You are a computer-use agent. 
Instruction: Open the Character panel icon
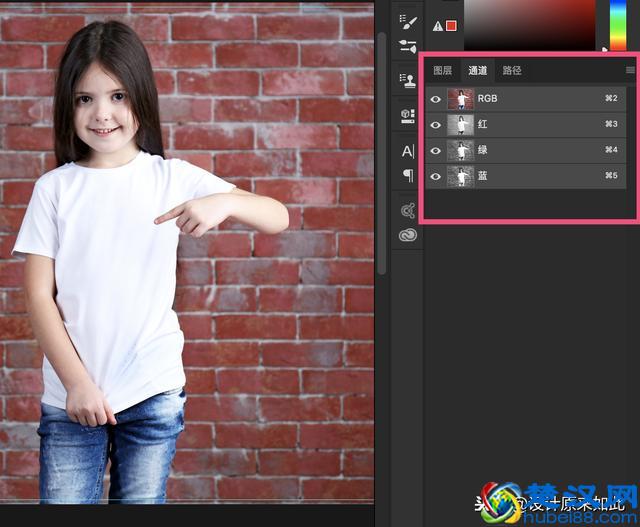coord(407,151)
